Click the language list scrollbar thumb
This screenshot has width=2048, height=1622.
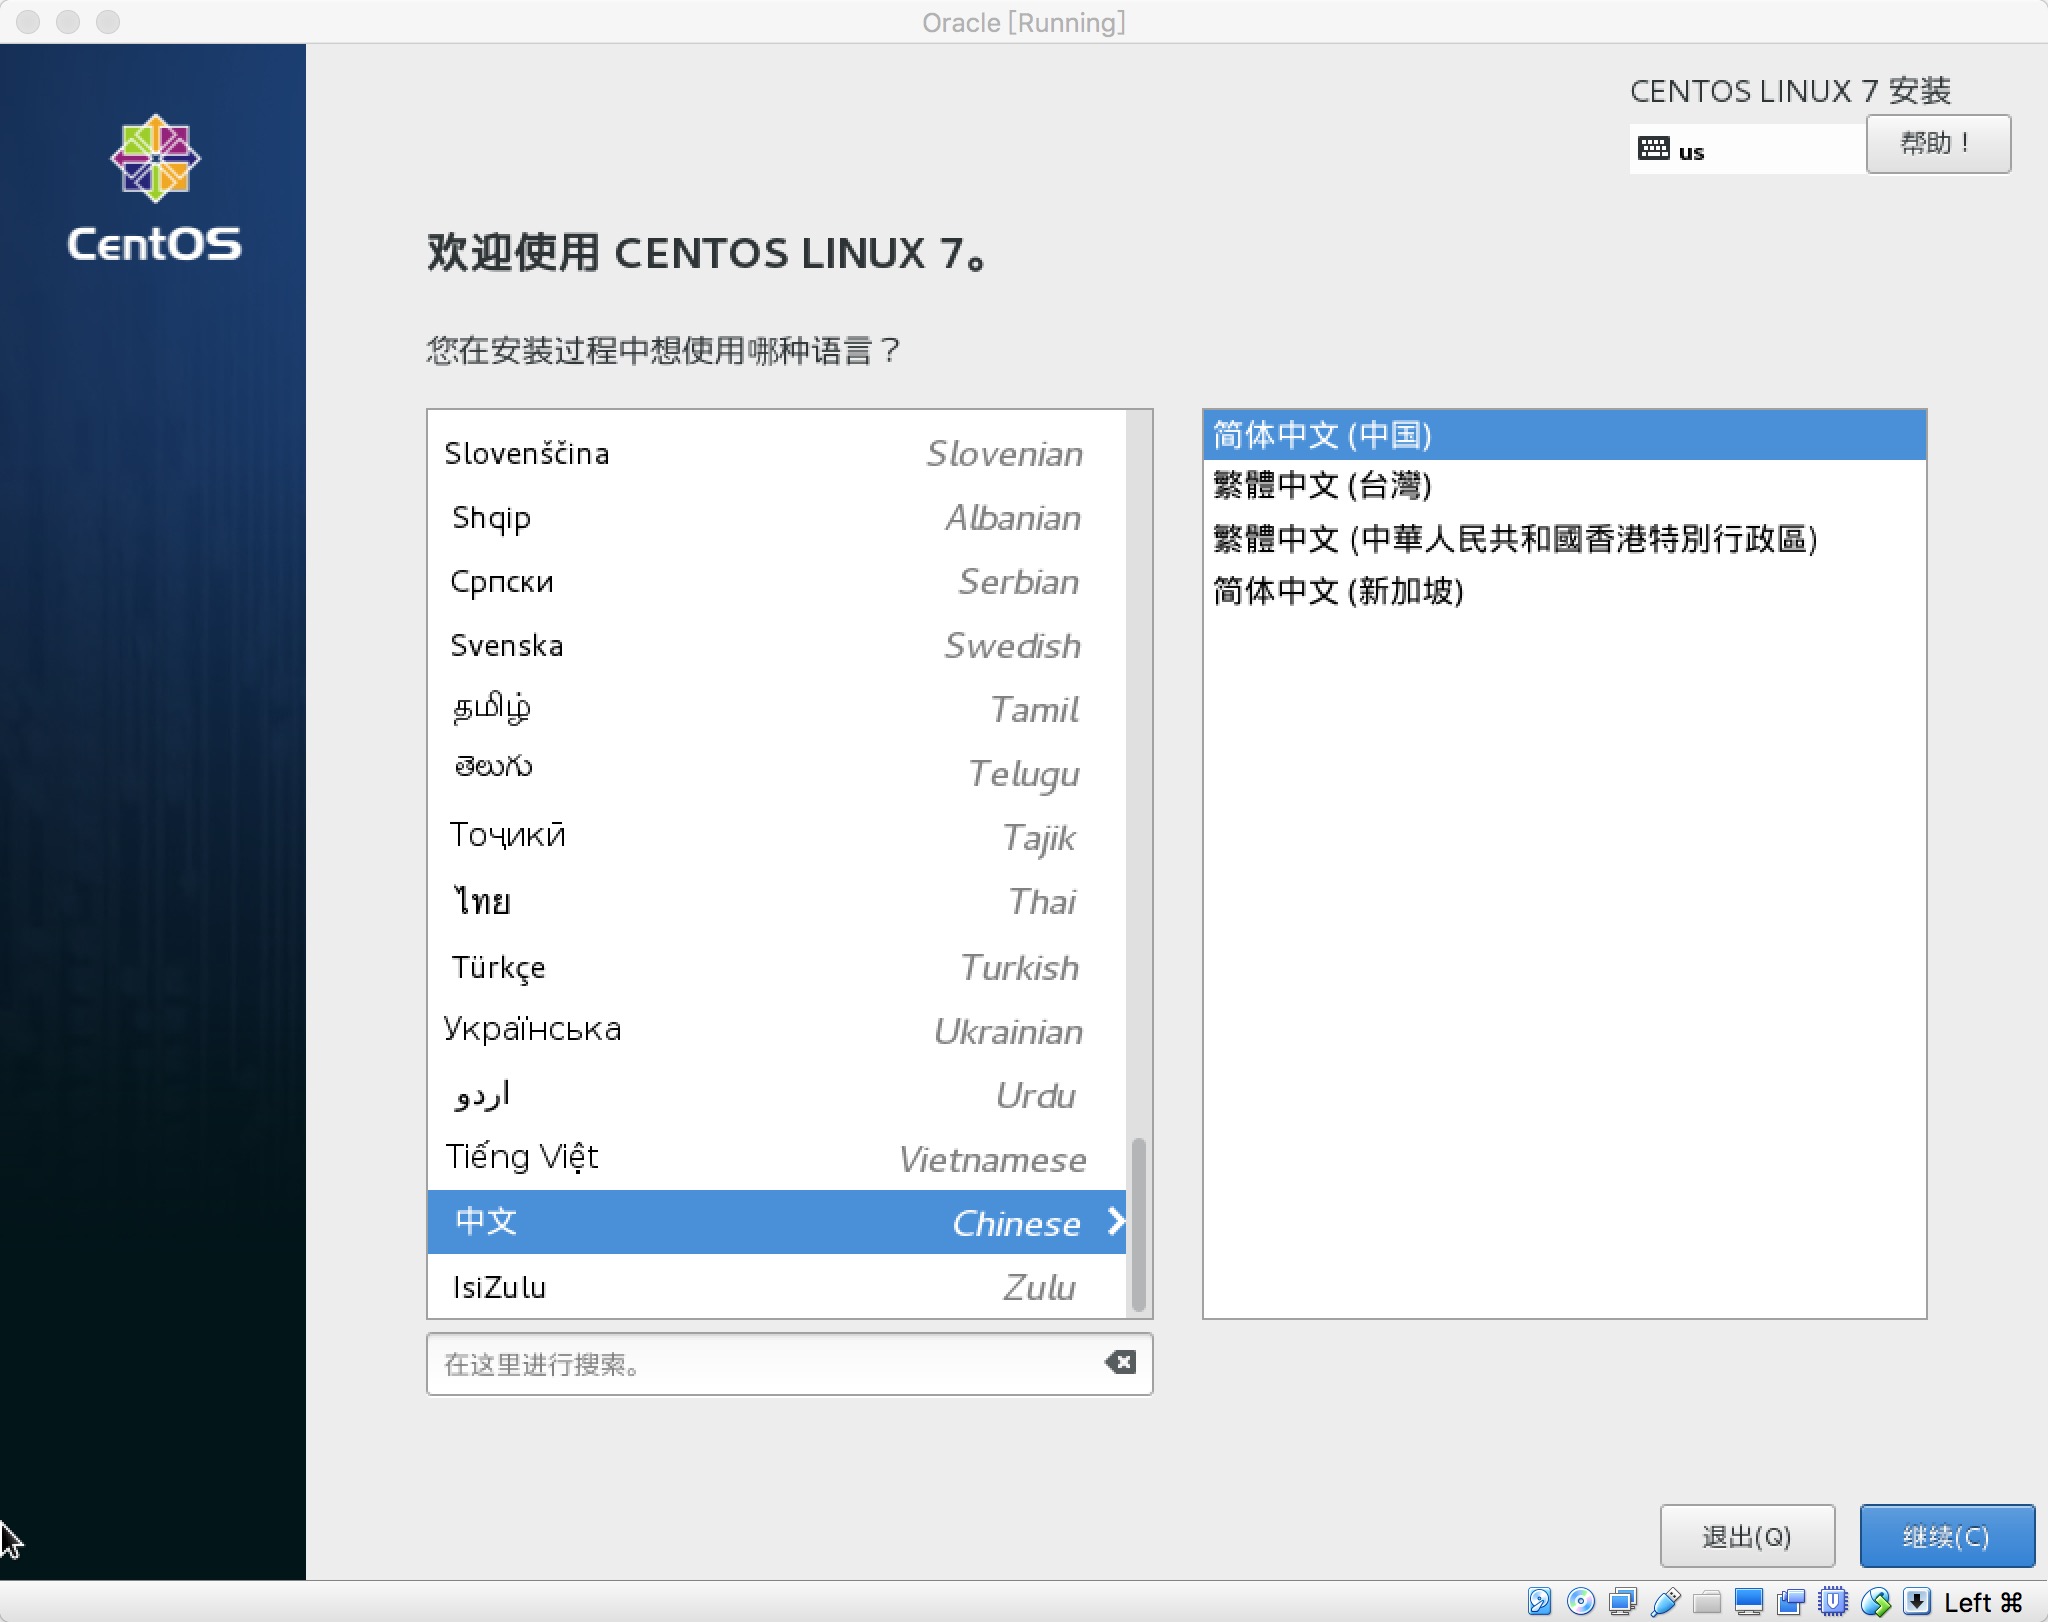tap(1138, 1224)
